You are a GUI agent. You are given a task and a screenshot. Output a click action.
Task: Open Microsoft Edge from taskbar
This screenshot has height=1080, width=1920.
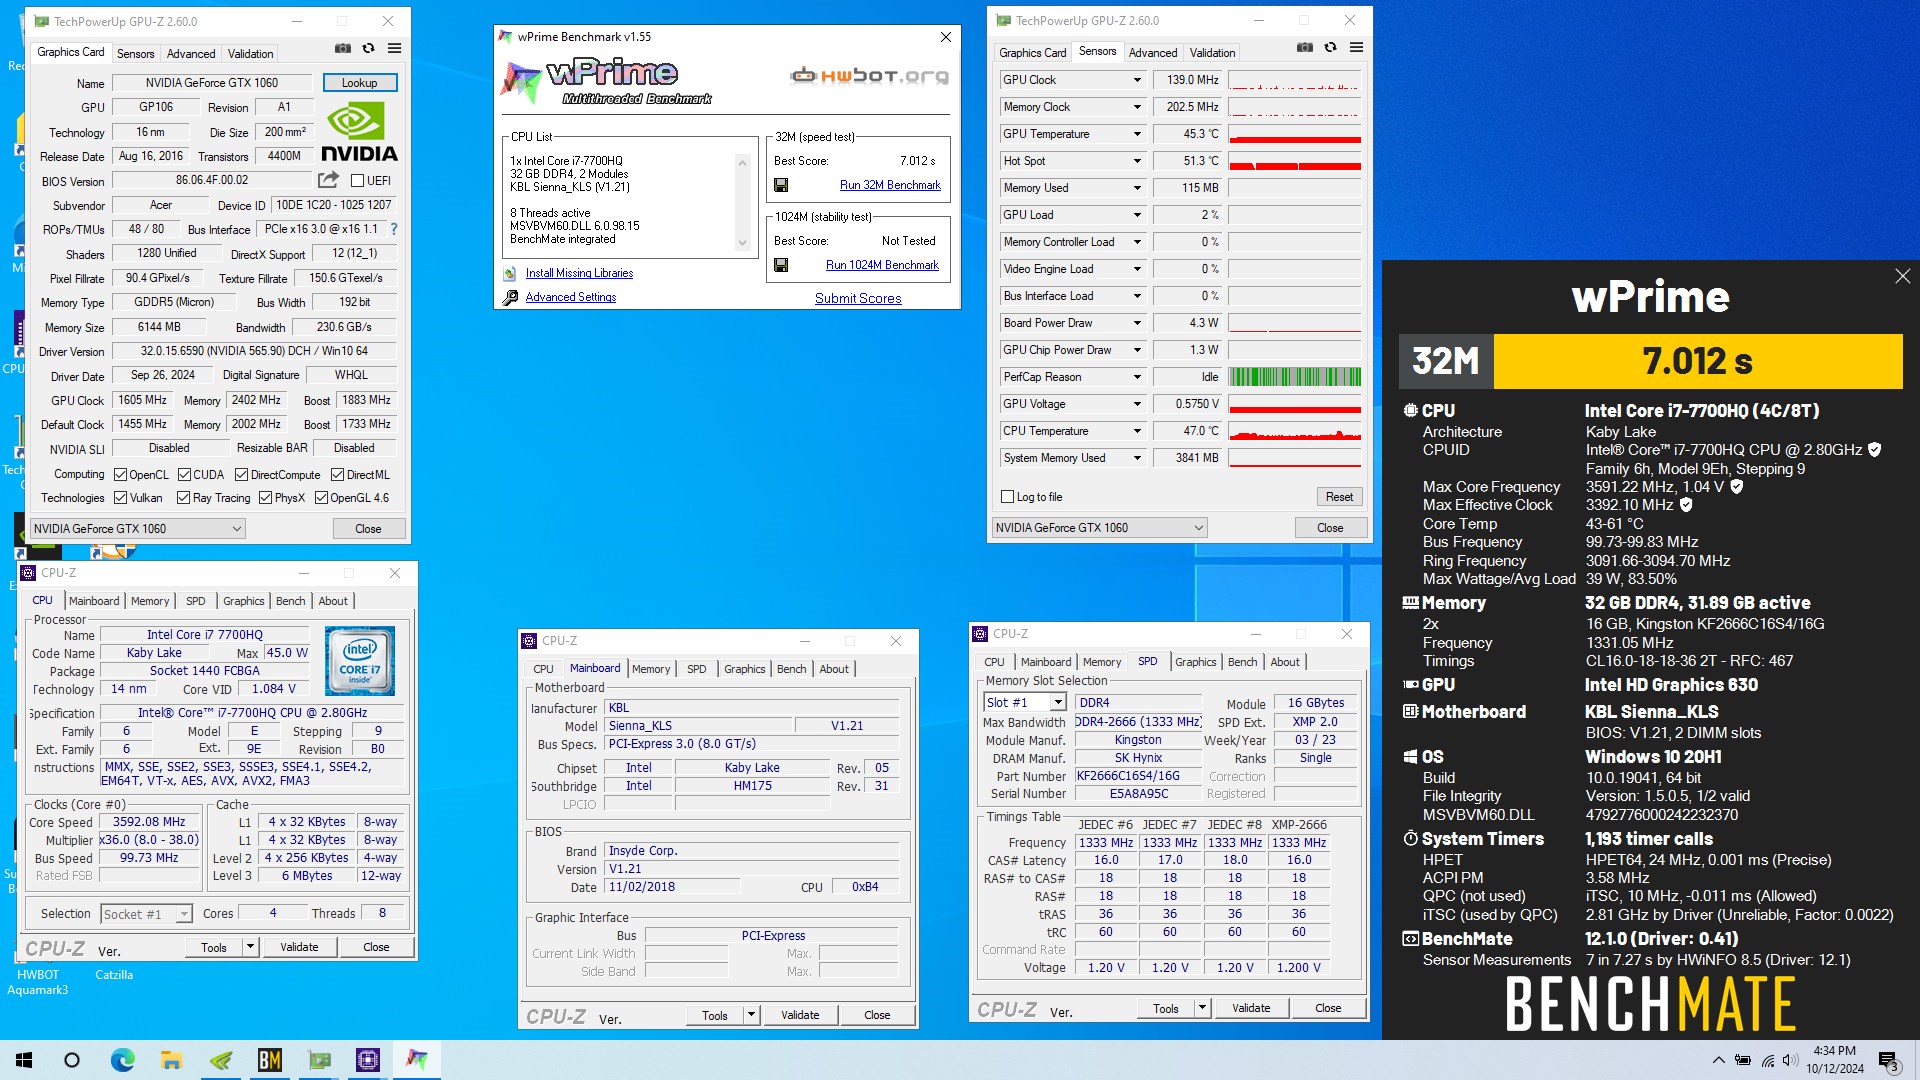(122, 1060)
